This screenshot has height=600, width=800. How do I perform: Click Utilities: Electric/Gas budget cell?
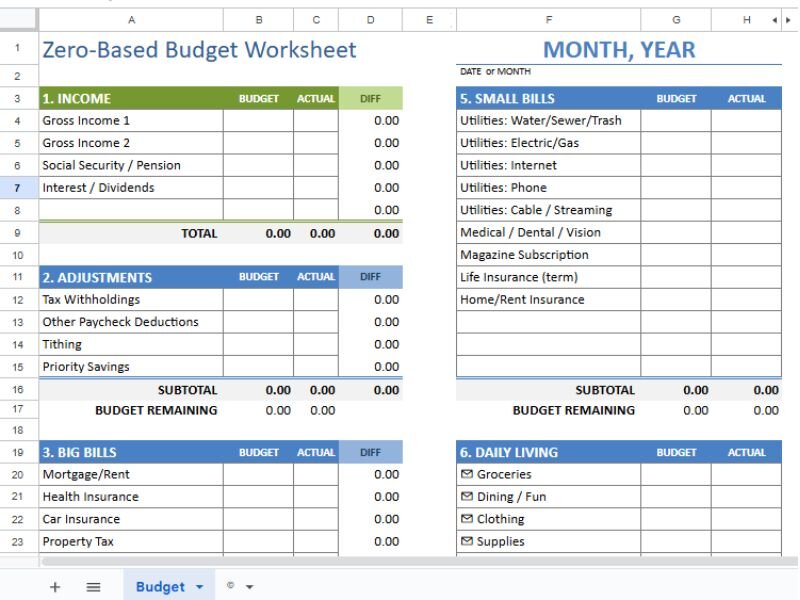676,143
